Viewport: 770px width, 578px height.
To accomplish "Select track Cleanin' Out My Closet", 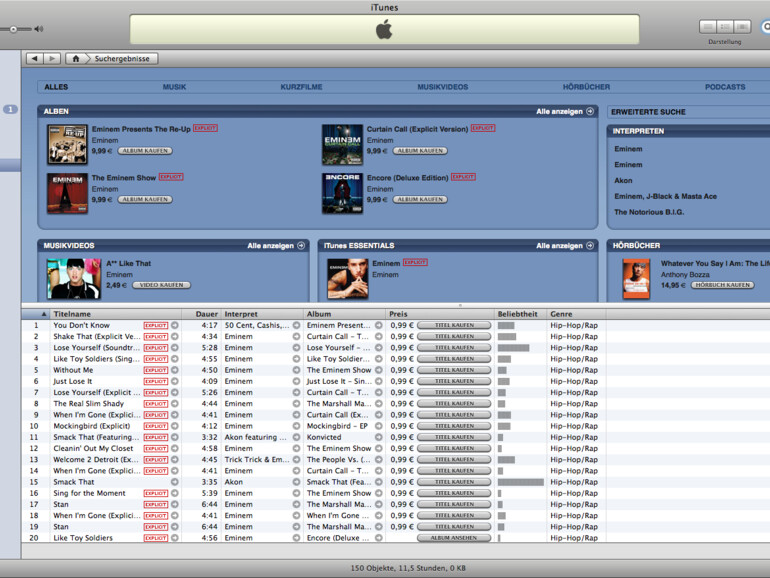I will pos(93,448).
